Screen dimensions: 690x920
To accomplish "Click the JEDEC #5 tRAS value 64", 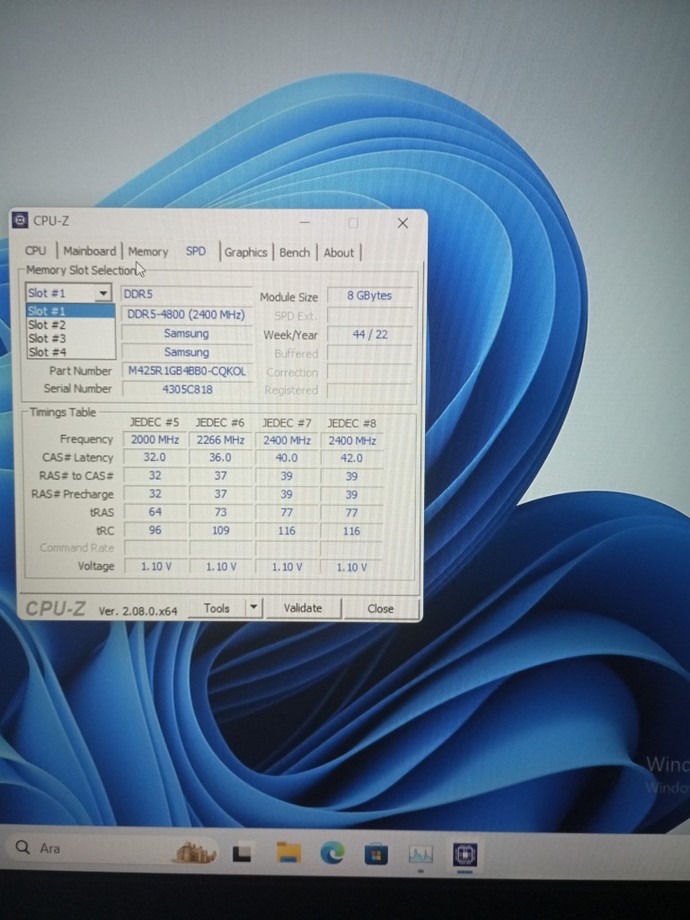I will pos(155,512).
